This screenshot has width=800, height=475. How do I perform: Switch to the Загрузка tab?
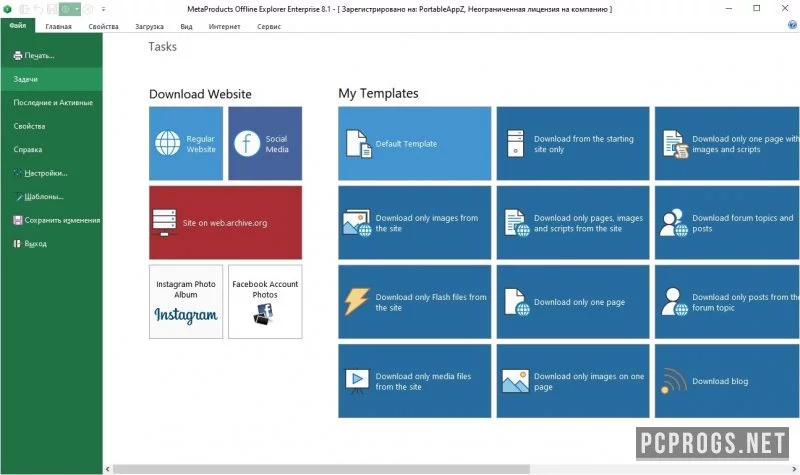click(x=149, y=27)
